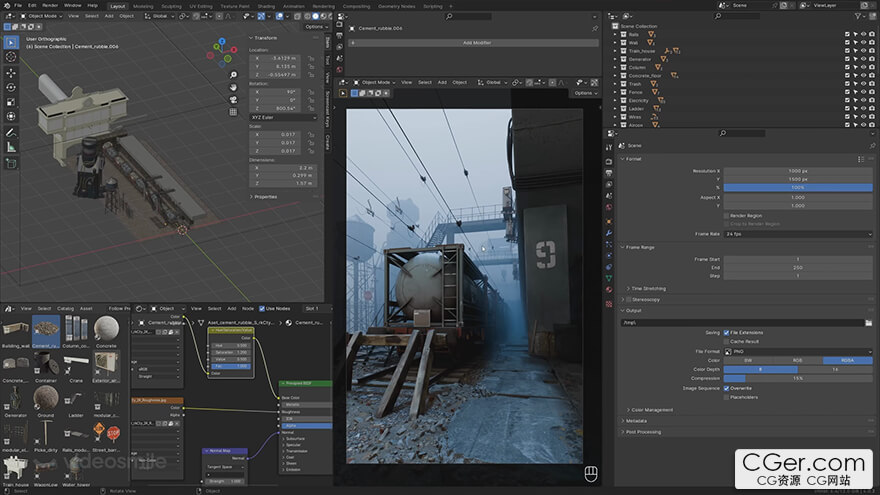Viewport: 880px width, 495px height.
Task: Select the Add Cube tool
Action: (x=11, y=162)
